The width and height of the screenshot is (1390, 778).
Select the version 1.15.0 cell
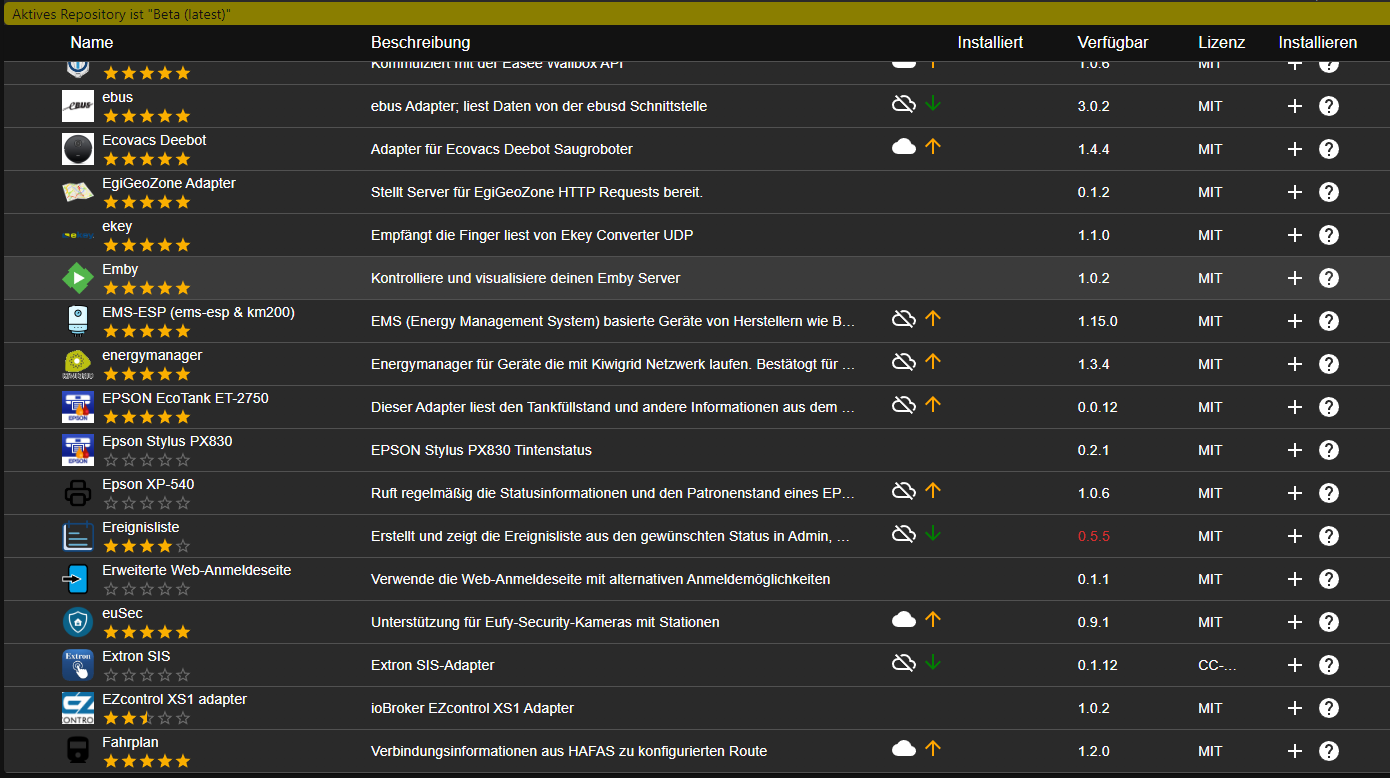coord(1098,321)
